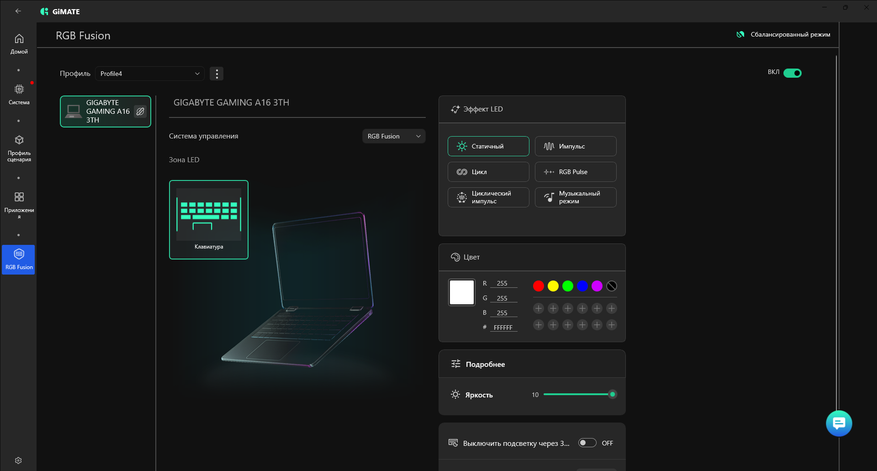
Task: Open the Домой home page
Action: tap(19, 43)
